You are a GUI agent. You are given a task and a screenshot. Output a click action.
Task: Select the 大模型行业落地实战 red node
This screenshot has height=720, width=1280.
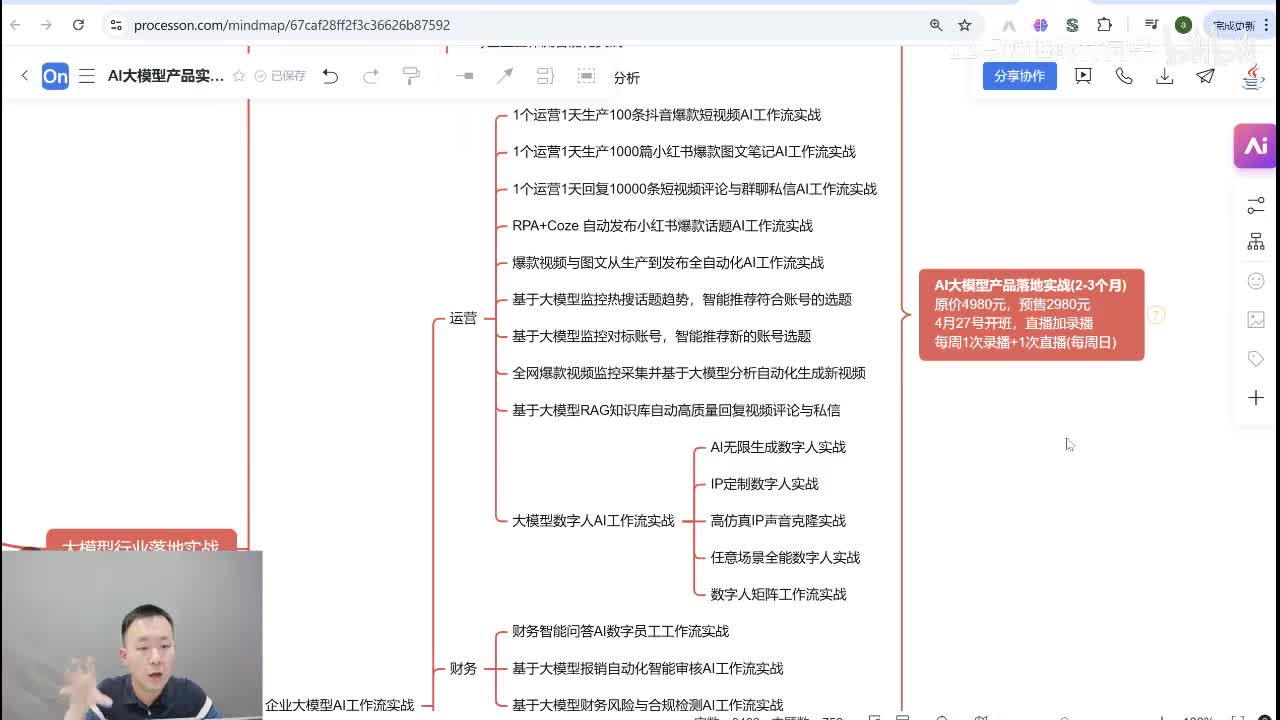141,541
